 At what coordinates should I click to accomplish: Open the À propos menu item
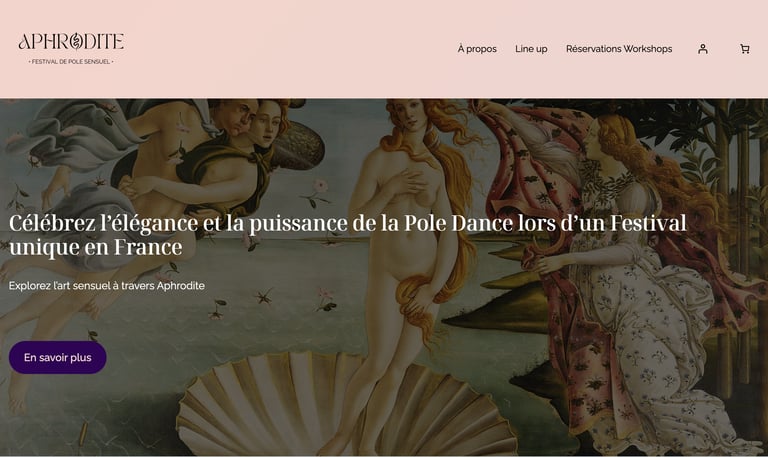point(477,49)
